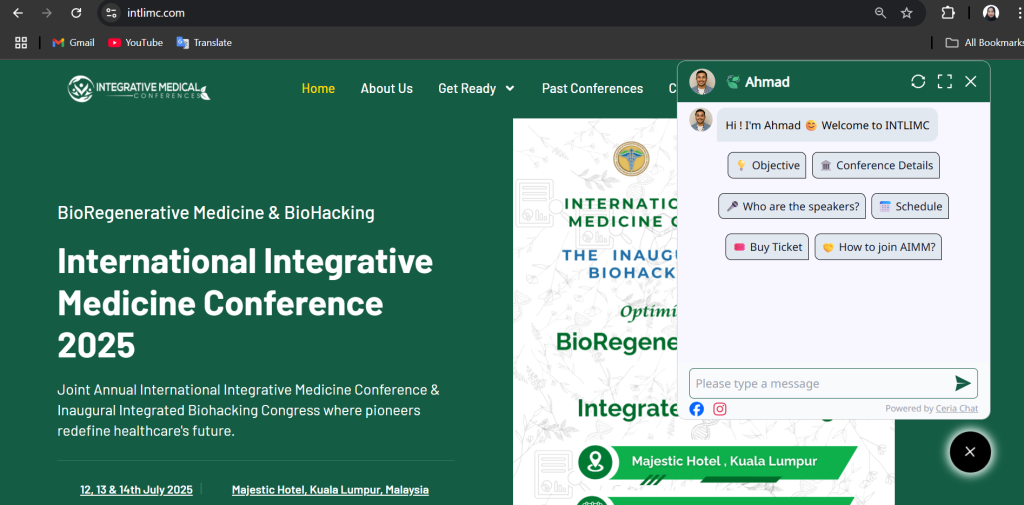
Task: Click the browser reload icon
Action: [x=76, y=13]
